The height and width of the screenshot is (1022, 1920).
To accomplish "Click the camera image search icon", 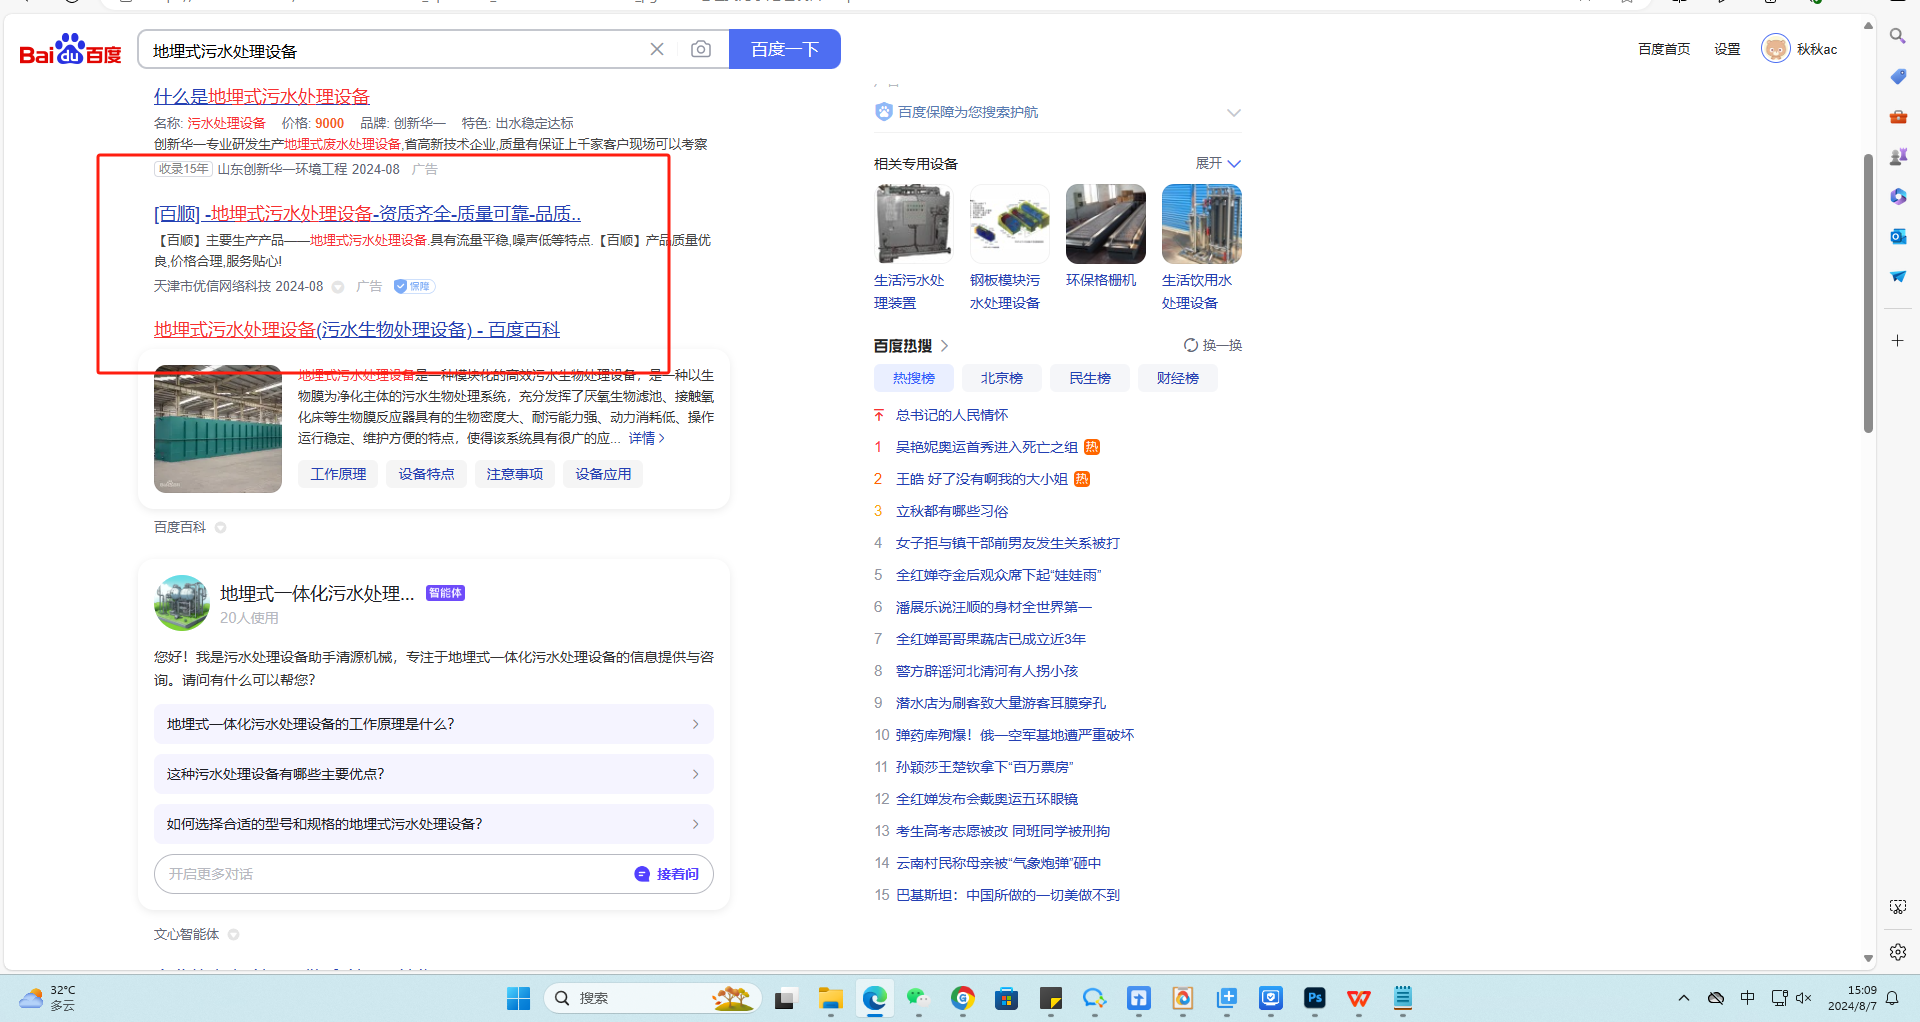I will [700, 49].
